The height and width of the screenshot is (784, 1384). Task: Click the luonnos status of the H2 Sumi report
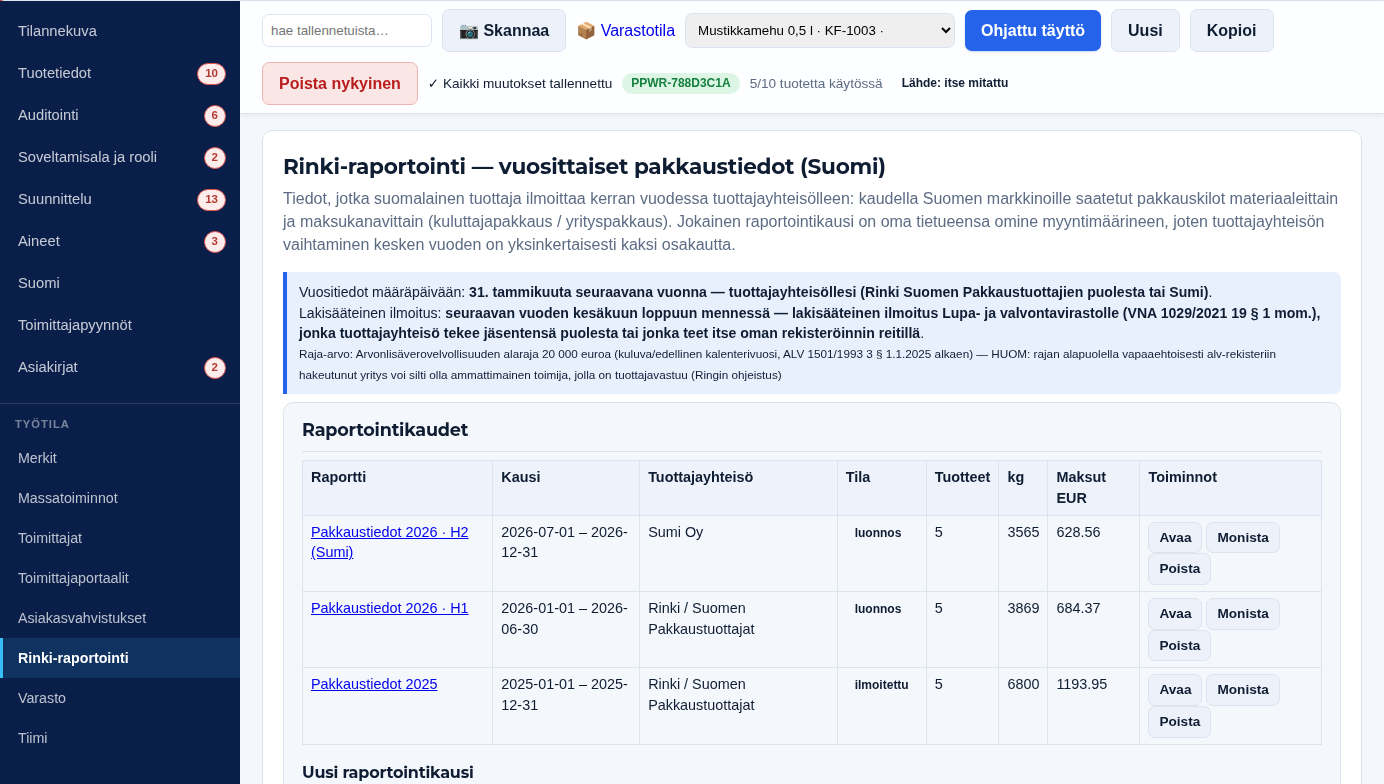click(878, 533)
